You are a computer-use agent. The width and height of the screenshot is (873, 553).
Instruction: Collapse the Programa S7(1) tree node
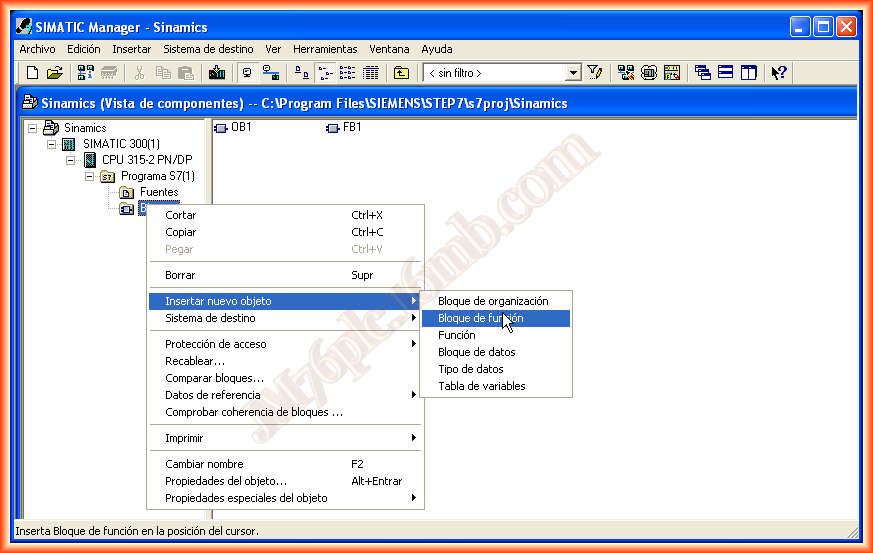(90, 176)
